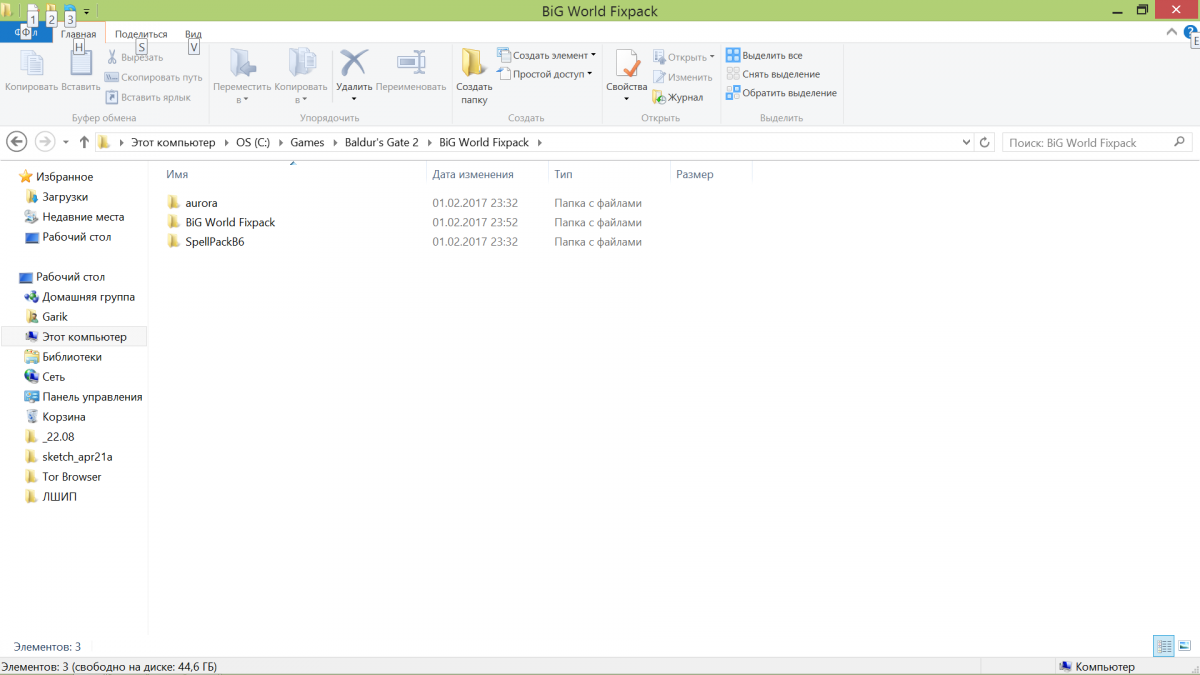Image resolution: width=1200 pixels, height=675 pixels.
Task: Click the Копировать ribbon icon
Action: point(32,63)
